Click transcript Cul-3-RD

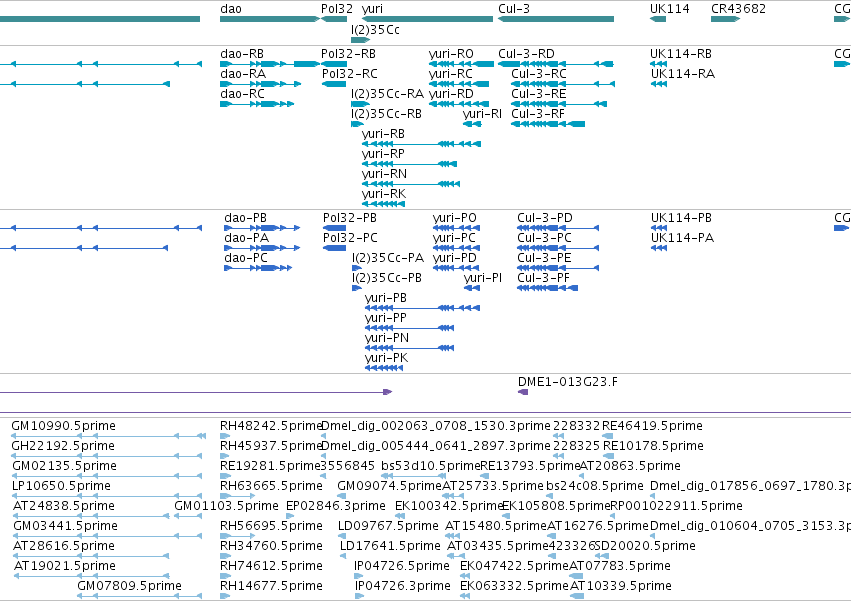(526, 54)
